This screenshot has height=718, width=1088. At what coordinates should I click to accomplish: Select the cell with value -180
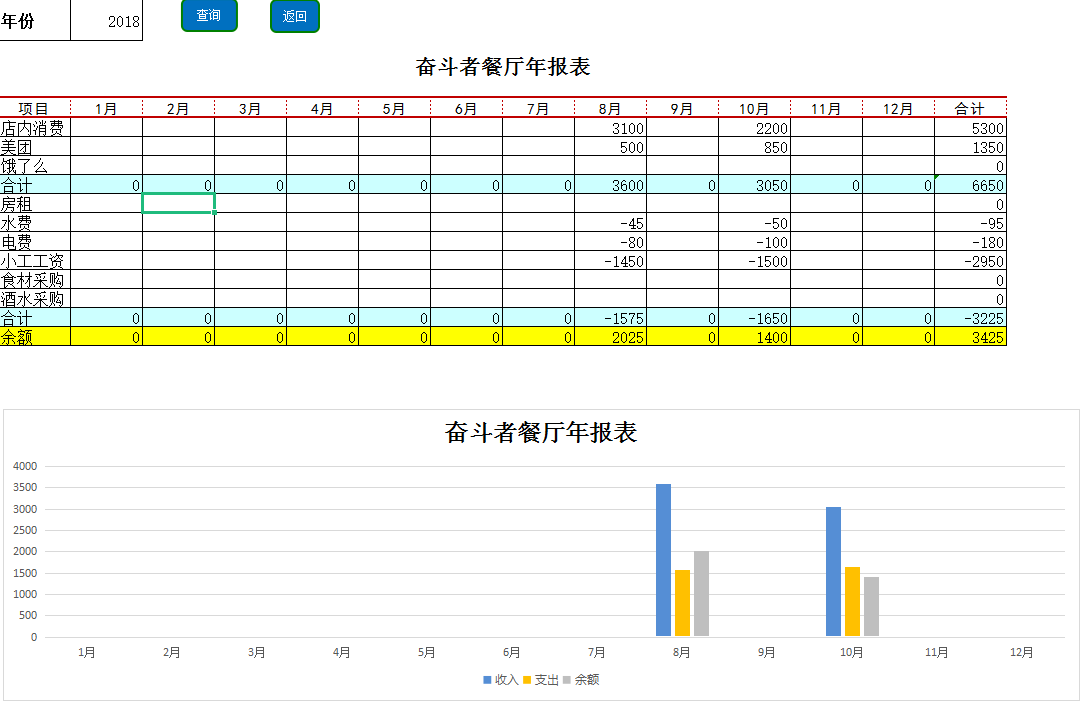[x=970, y=242]
